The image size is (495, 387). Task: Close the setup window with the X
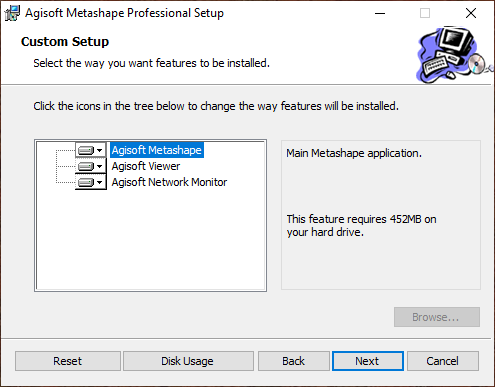pyautogui.click(x=471, y=13)
